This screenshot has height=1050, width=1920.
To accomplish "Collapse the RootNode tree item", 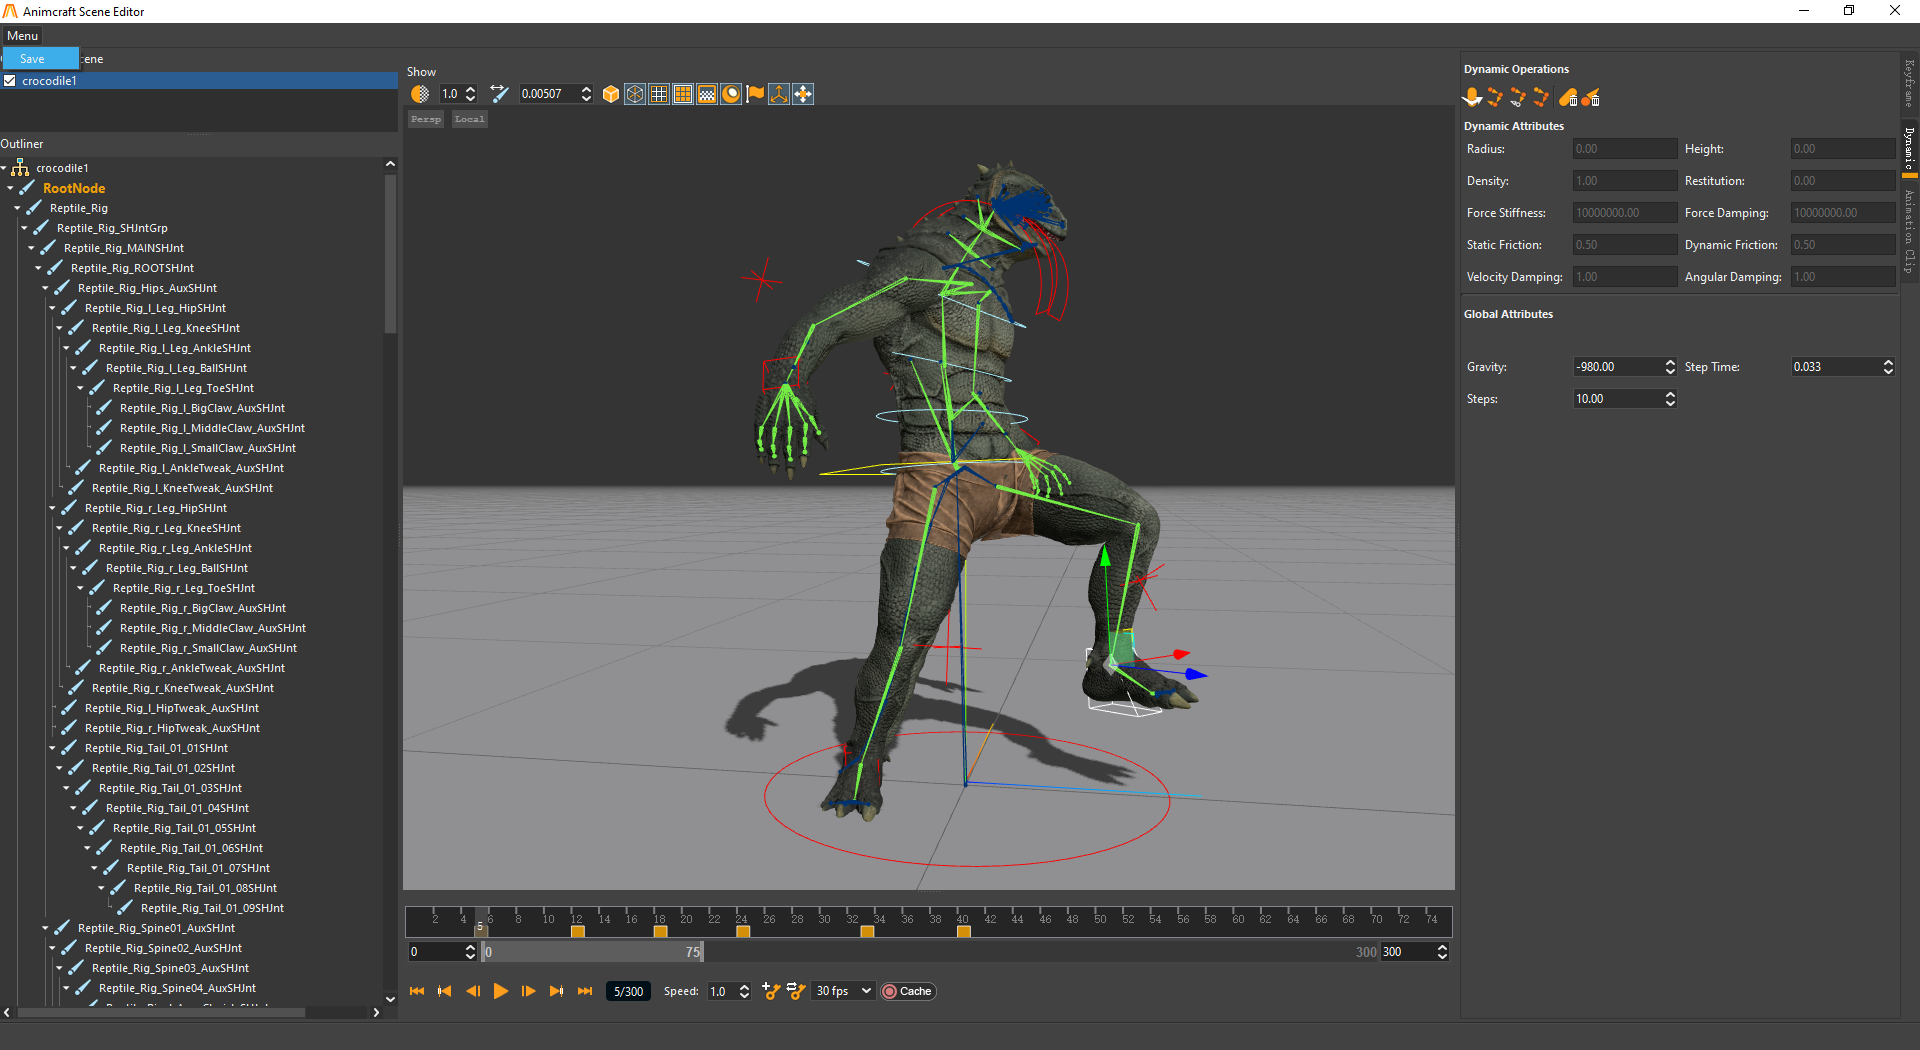I will (x=10, y=188).
